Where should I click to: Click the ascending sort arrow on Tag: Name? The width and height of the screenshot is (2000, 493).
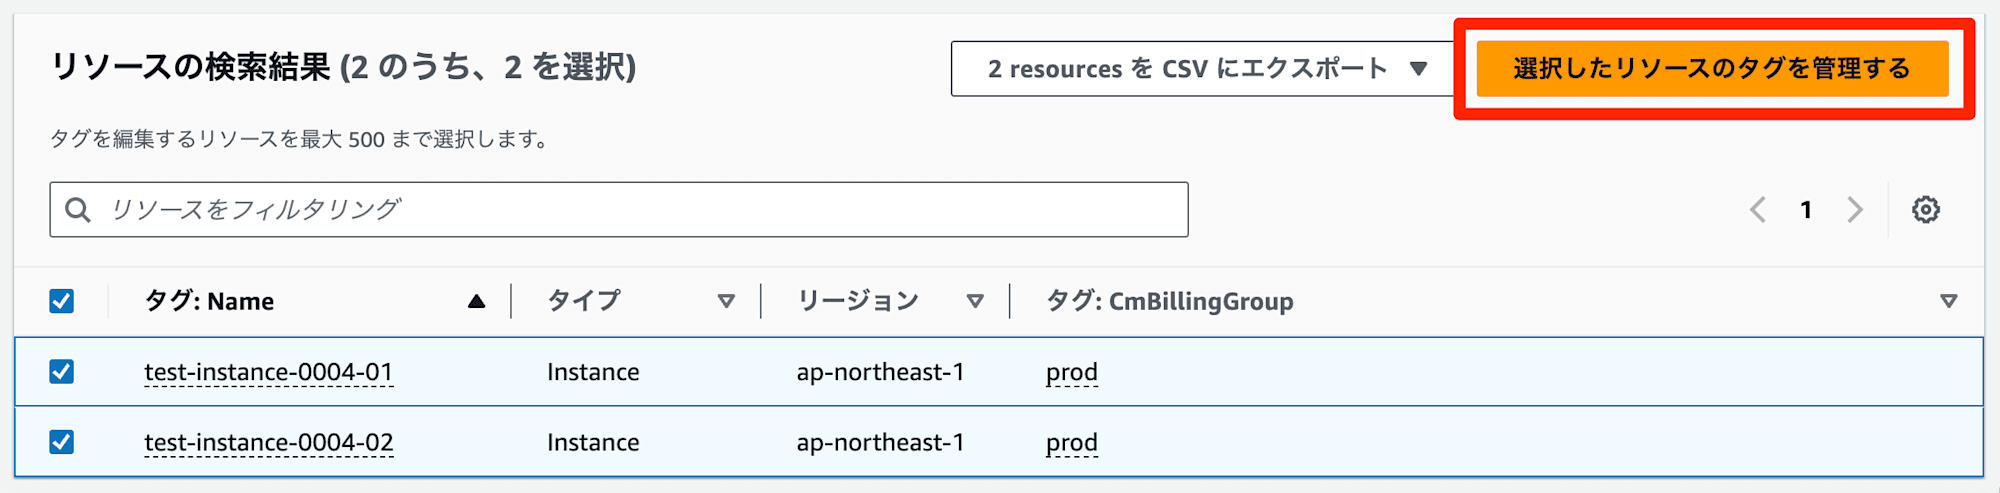477,301
